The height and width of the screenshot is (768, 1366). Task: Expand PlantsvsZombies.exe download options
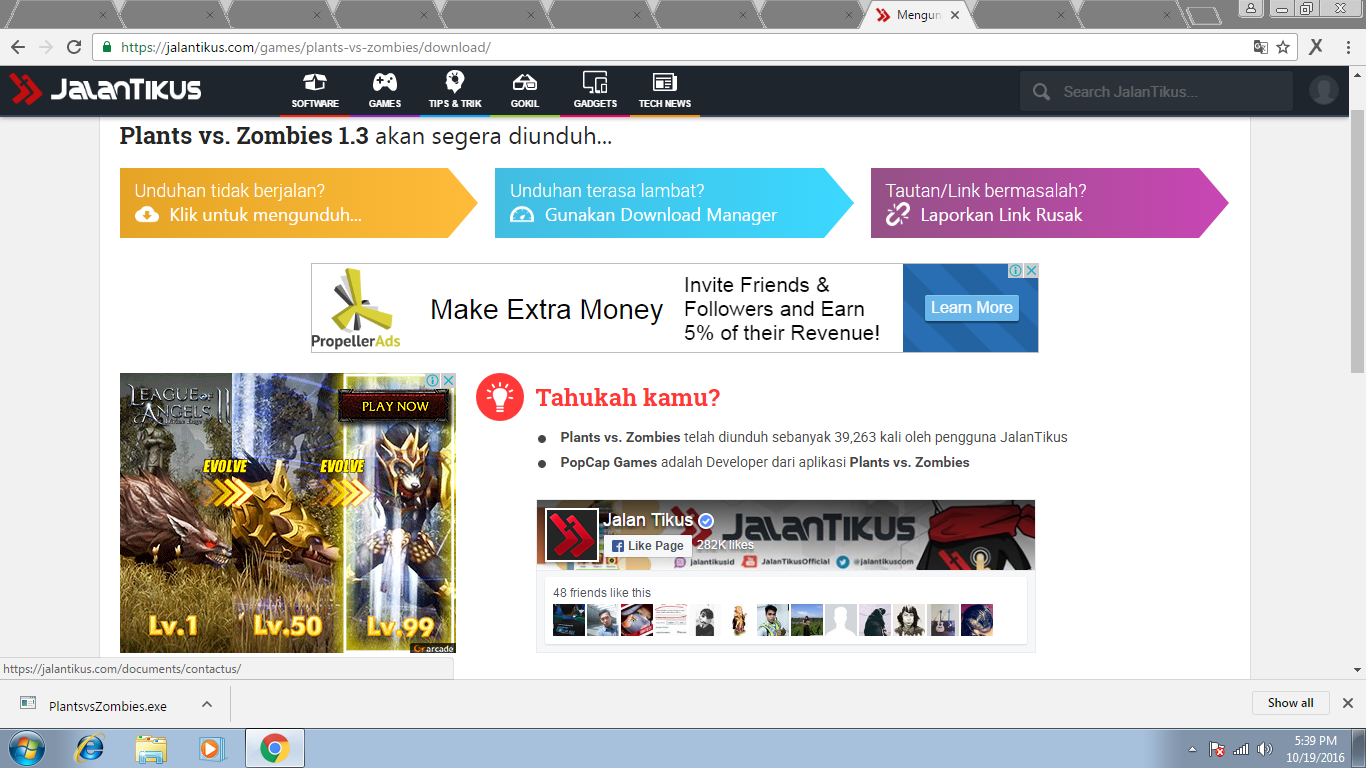pos(207,704)
